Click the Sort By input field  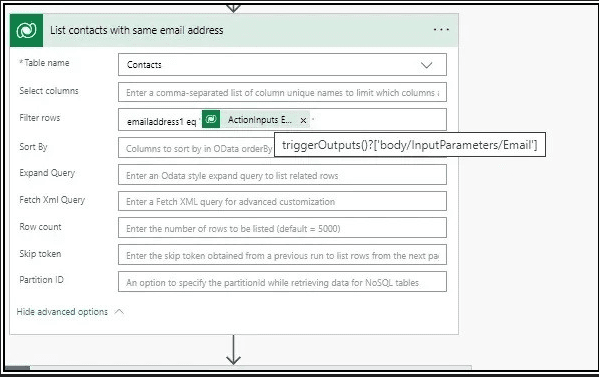click(196, 148)
